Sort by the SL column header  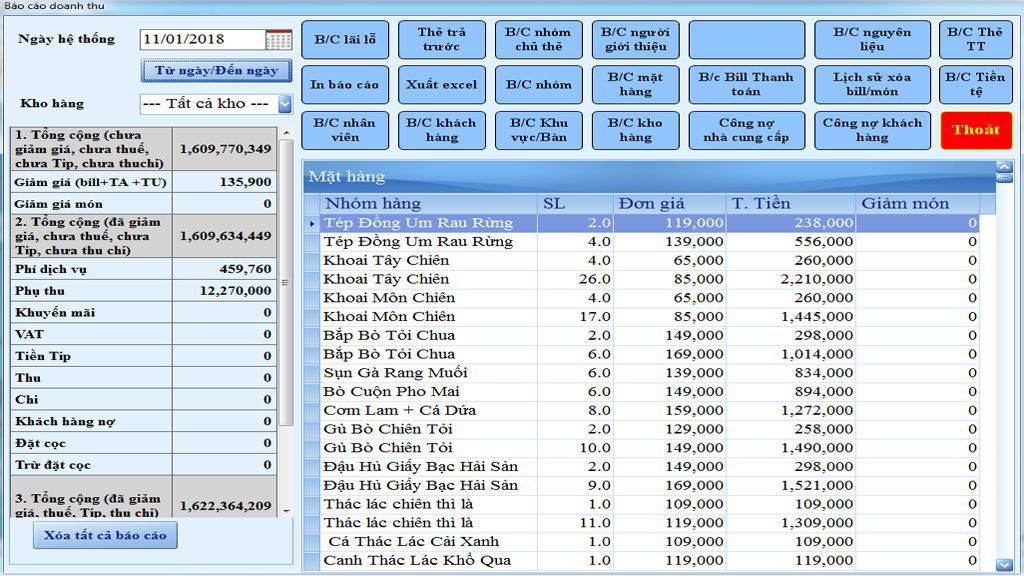coord(575,204)
